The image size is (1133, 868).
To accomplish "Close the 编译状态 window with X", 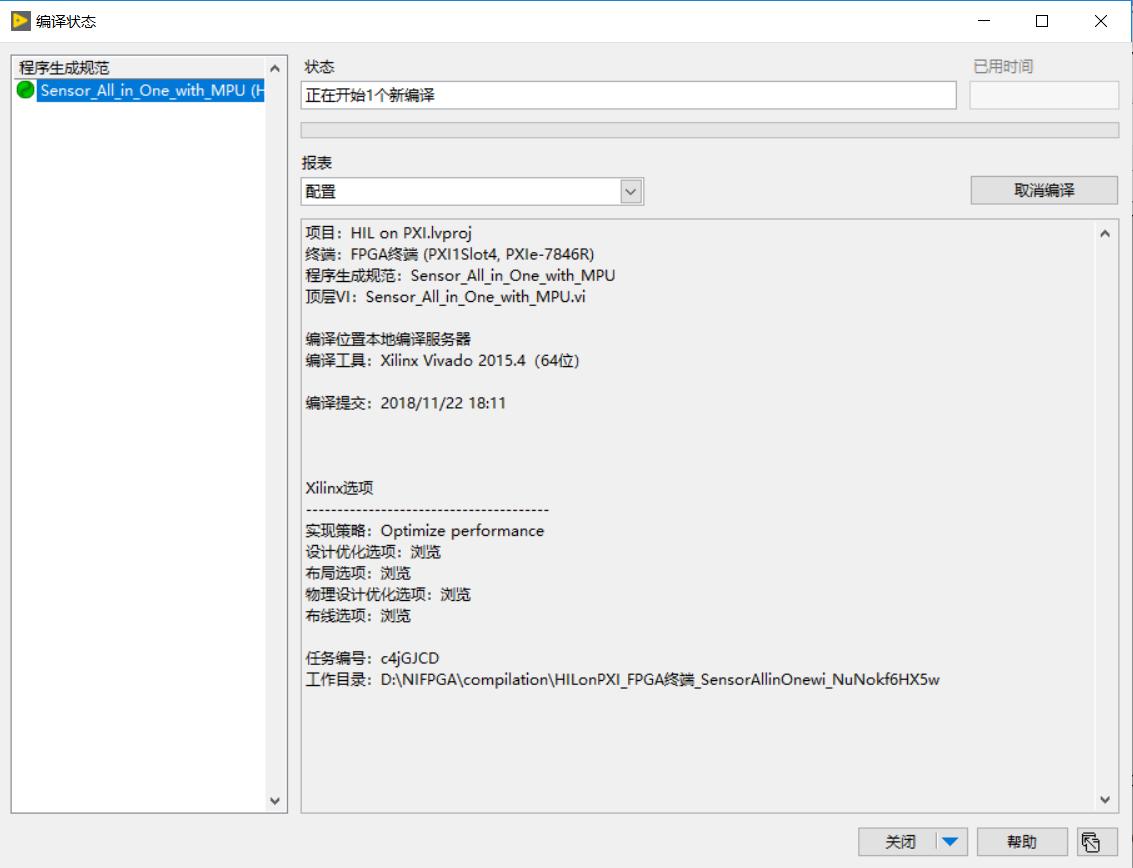I will [1100, 21].
